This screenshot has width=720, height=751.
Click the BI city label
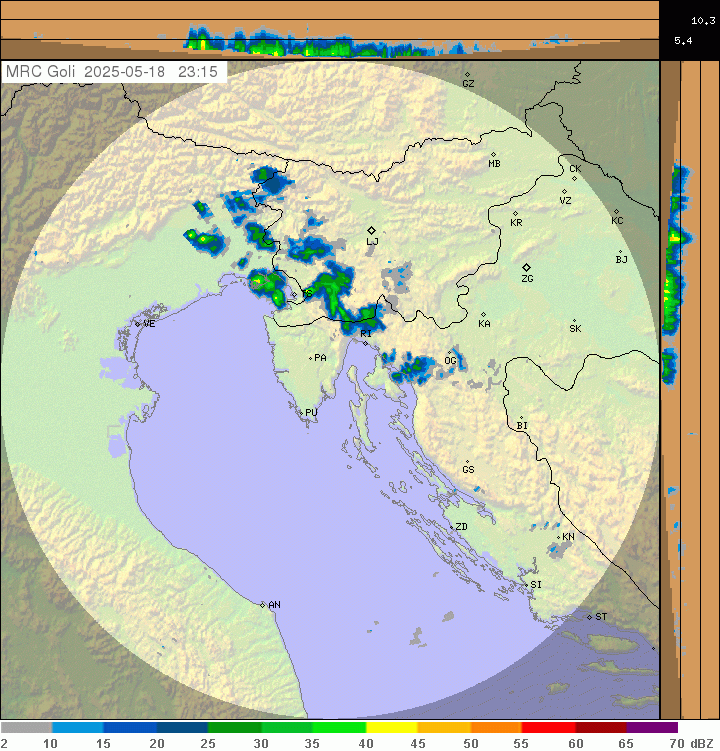coord(522,425)
